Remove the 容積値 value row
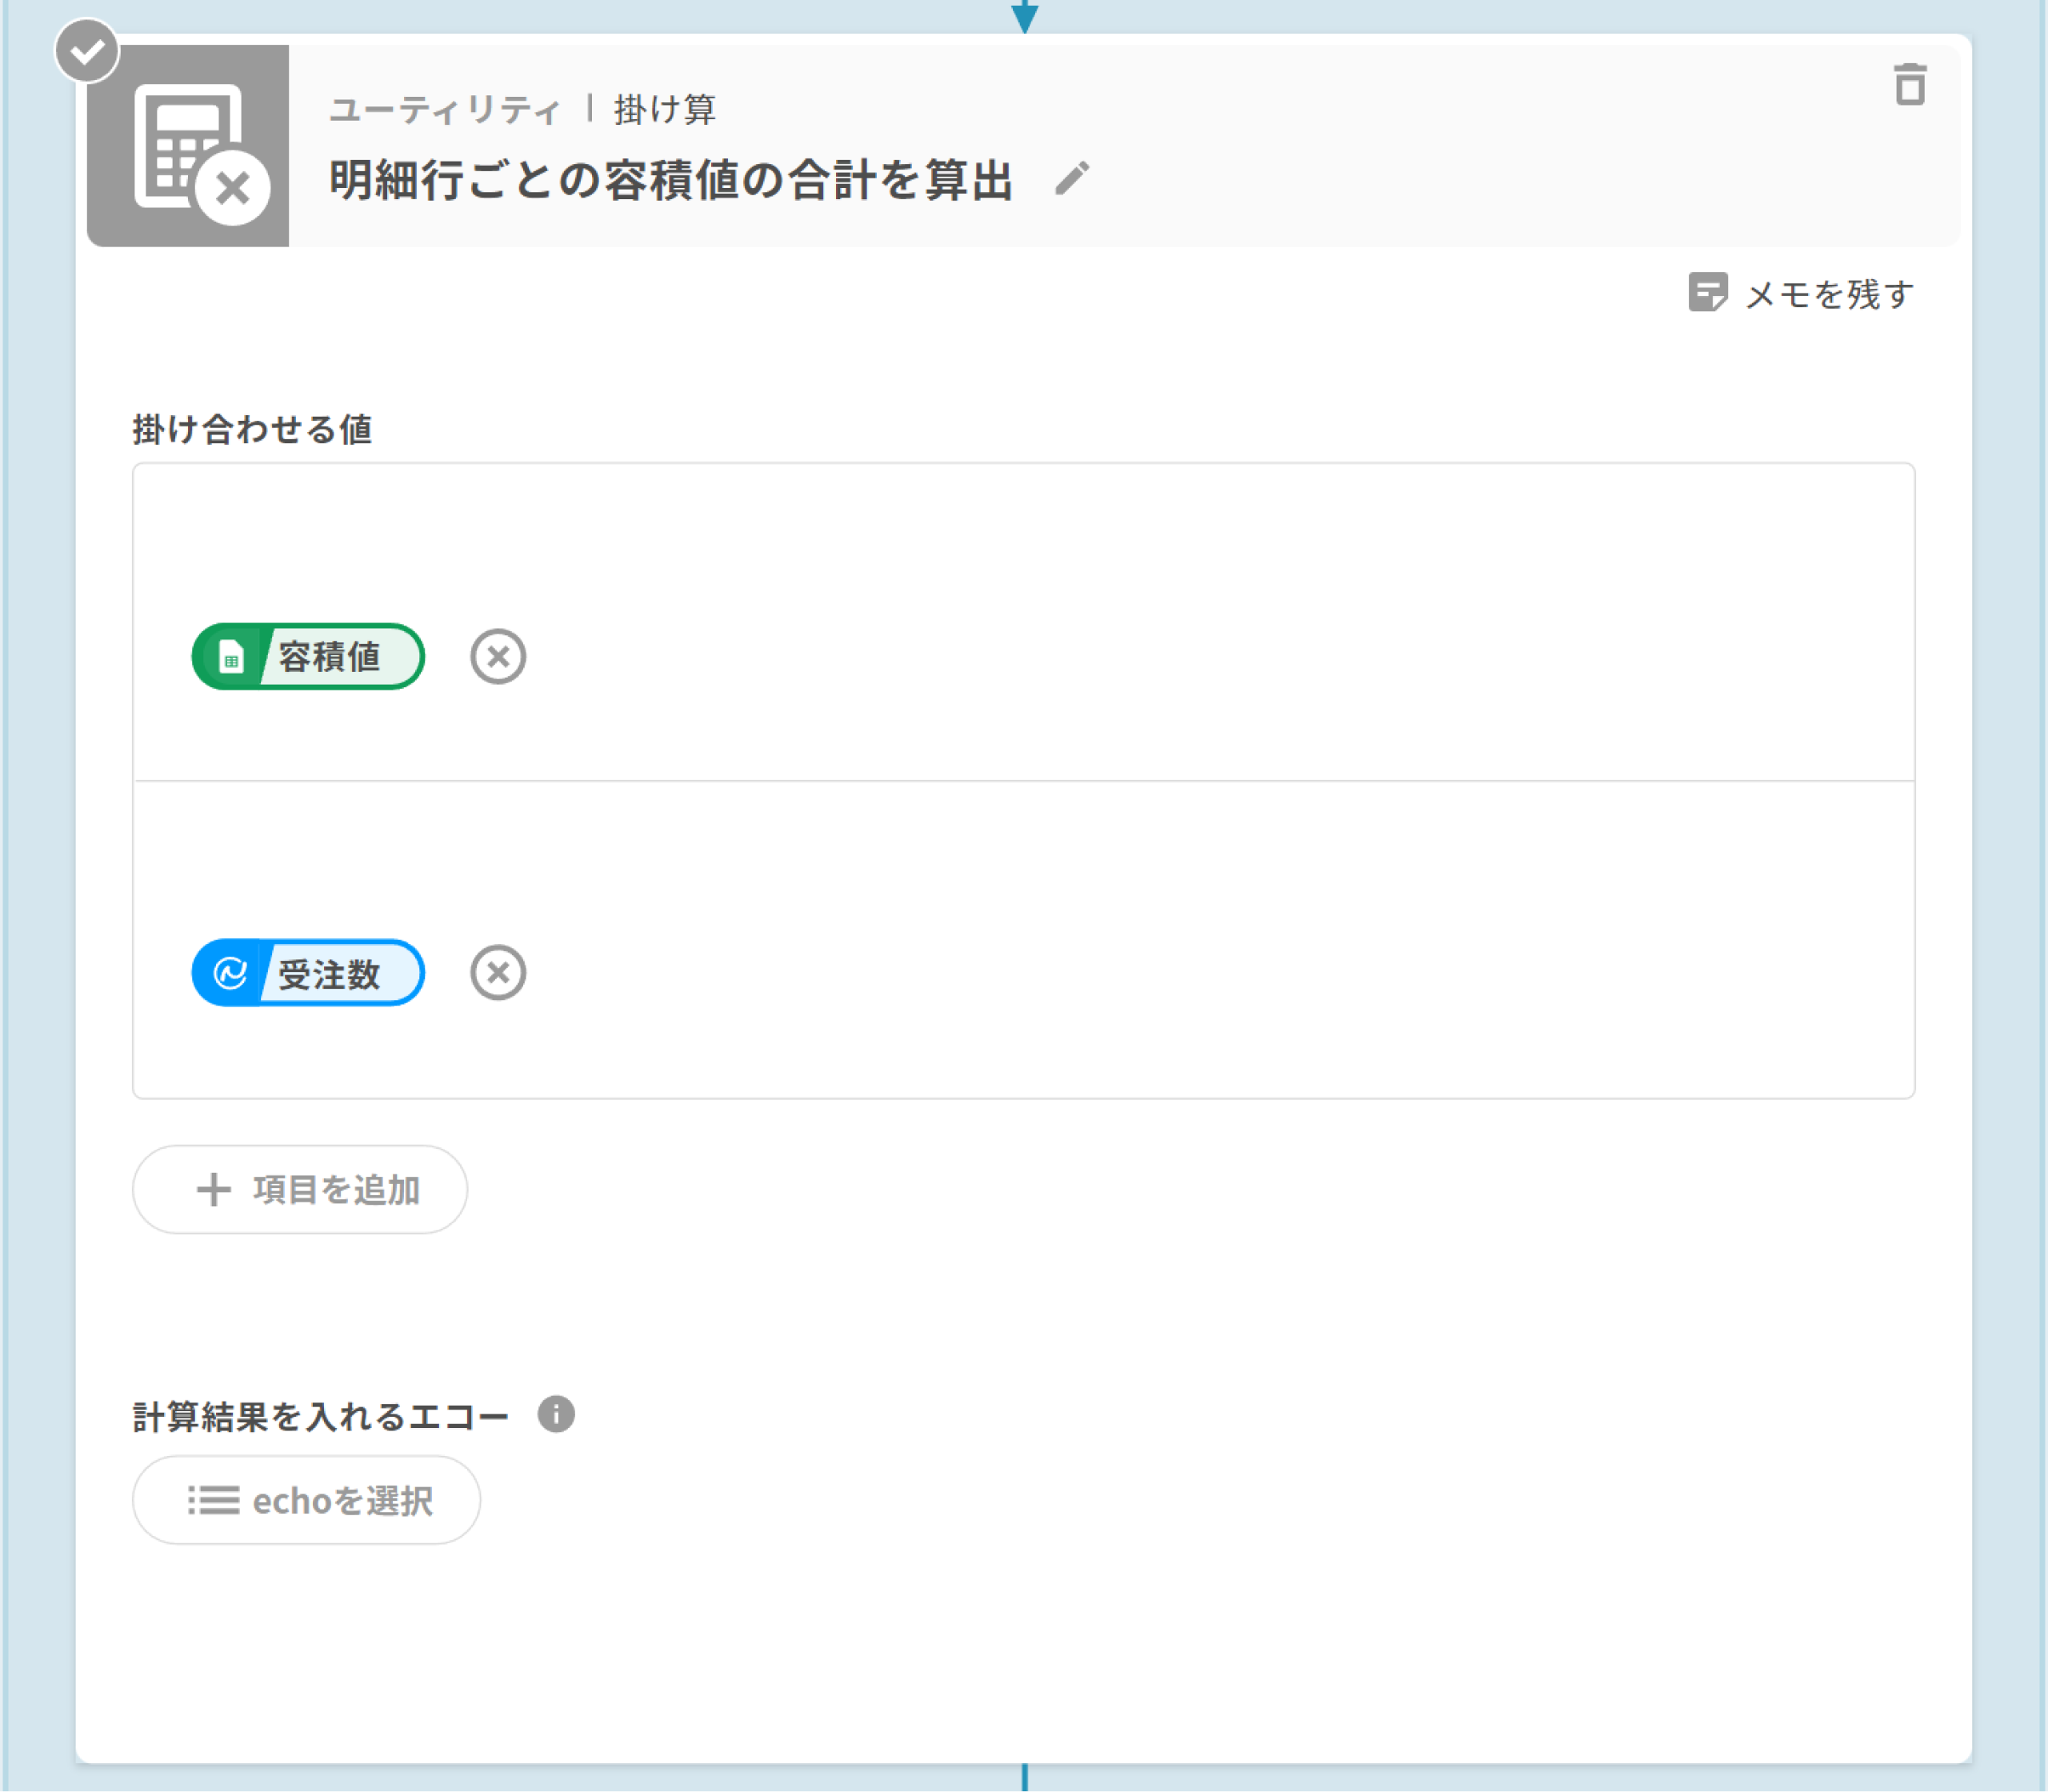Viewport: 2048px width, 1792px height. [498, 657]
